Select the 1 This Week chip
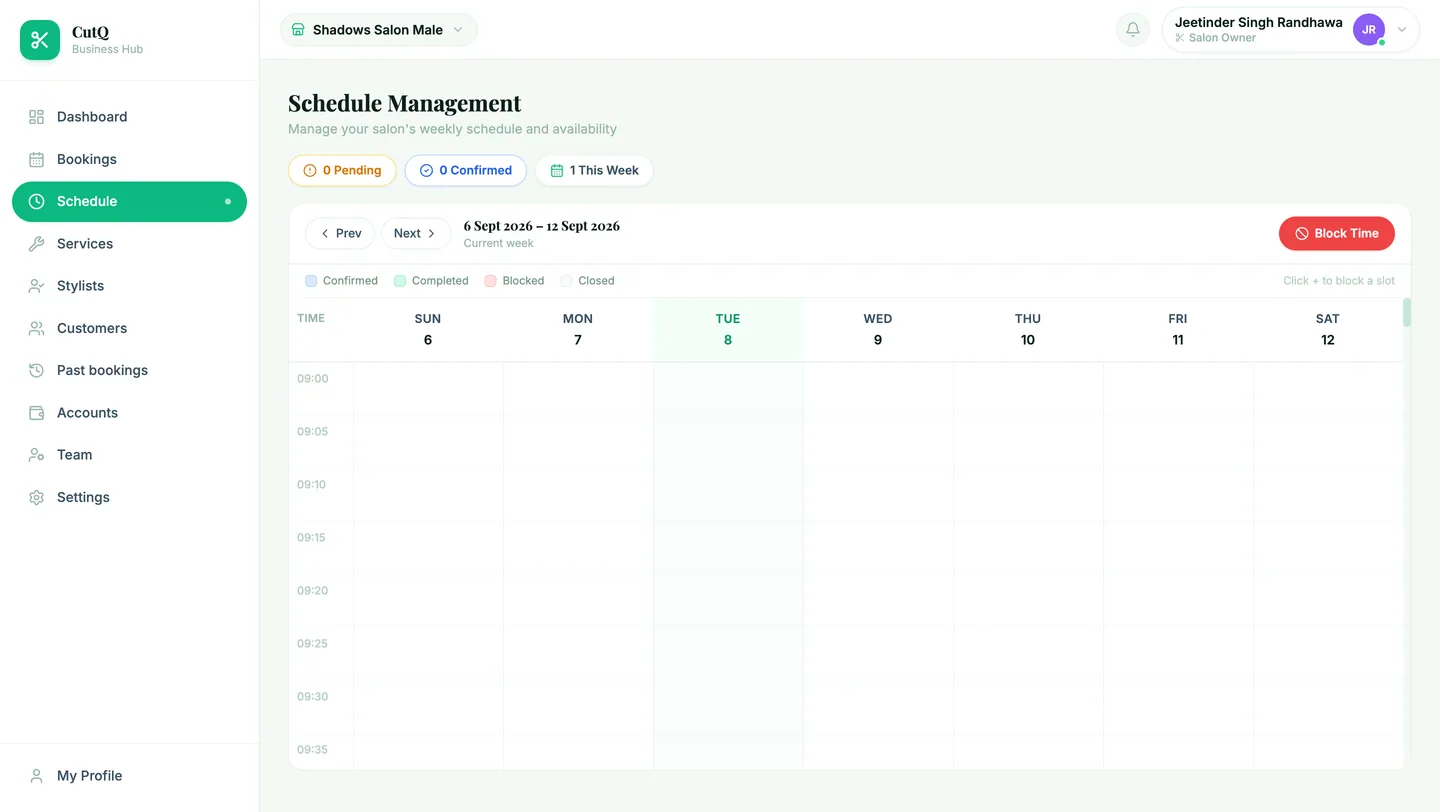 [594, 170]
